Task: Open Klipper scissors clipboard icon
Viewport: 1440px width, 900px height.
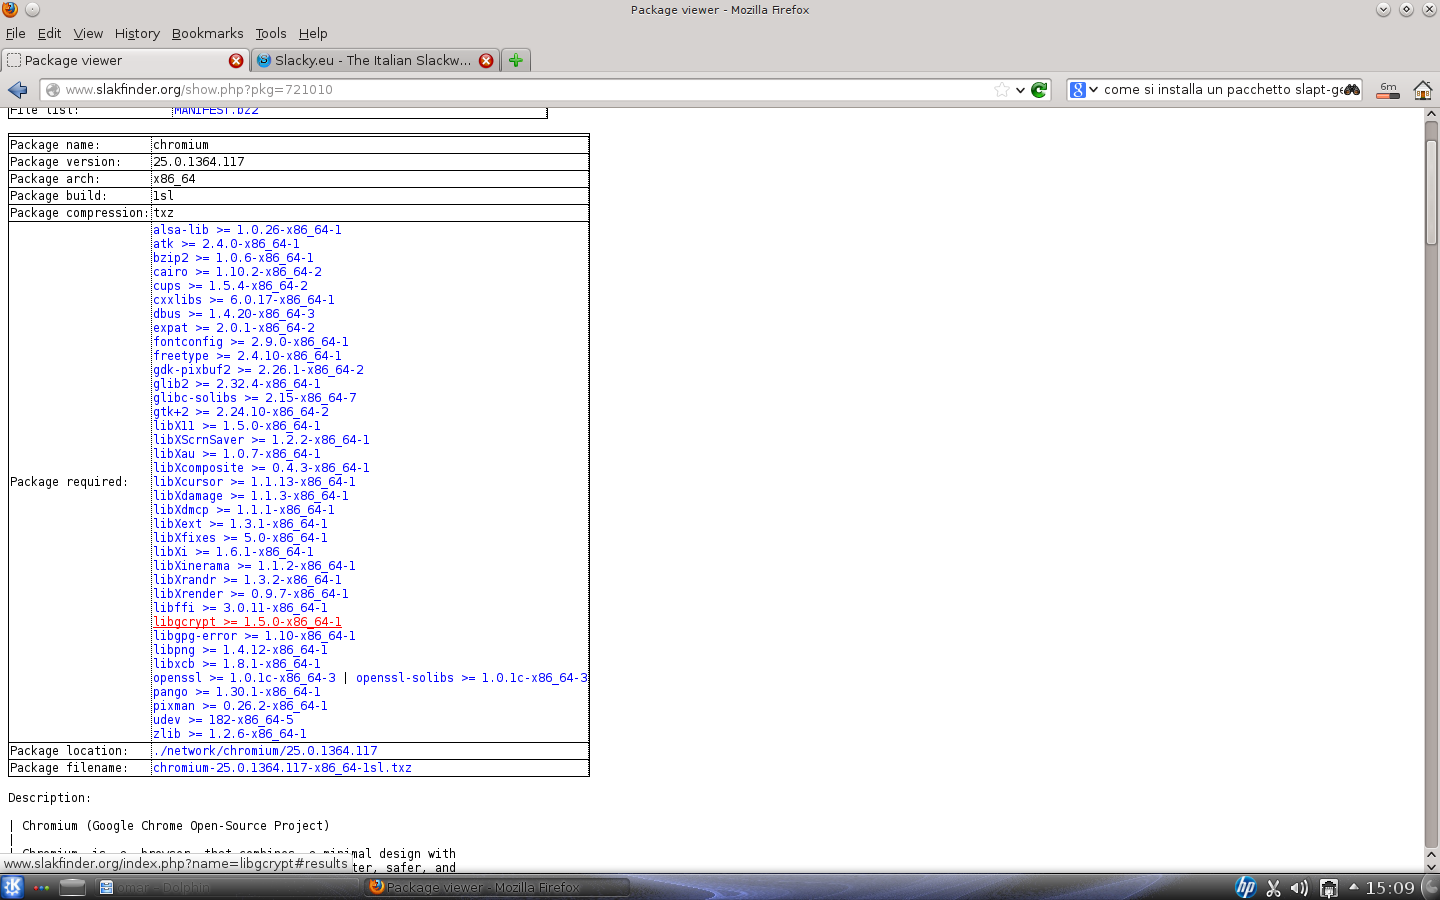Action: 1273,887
